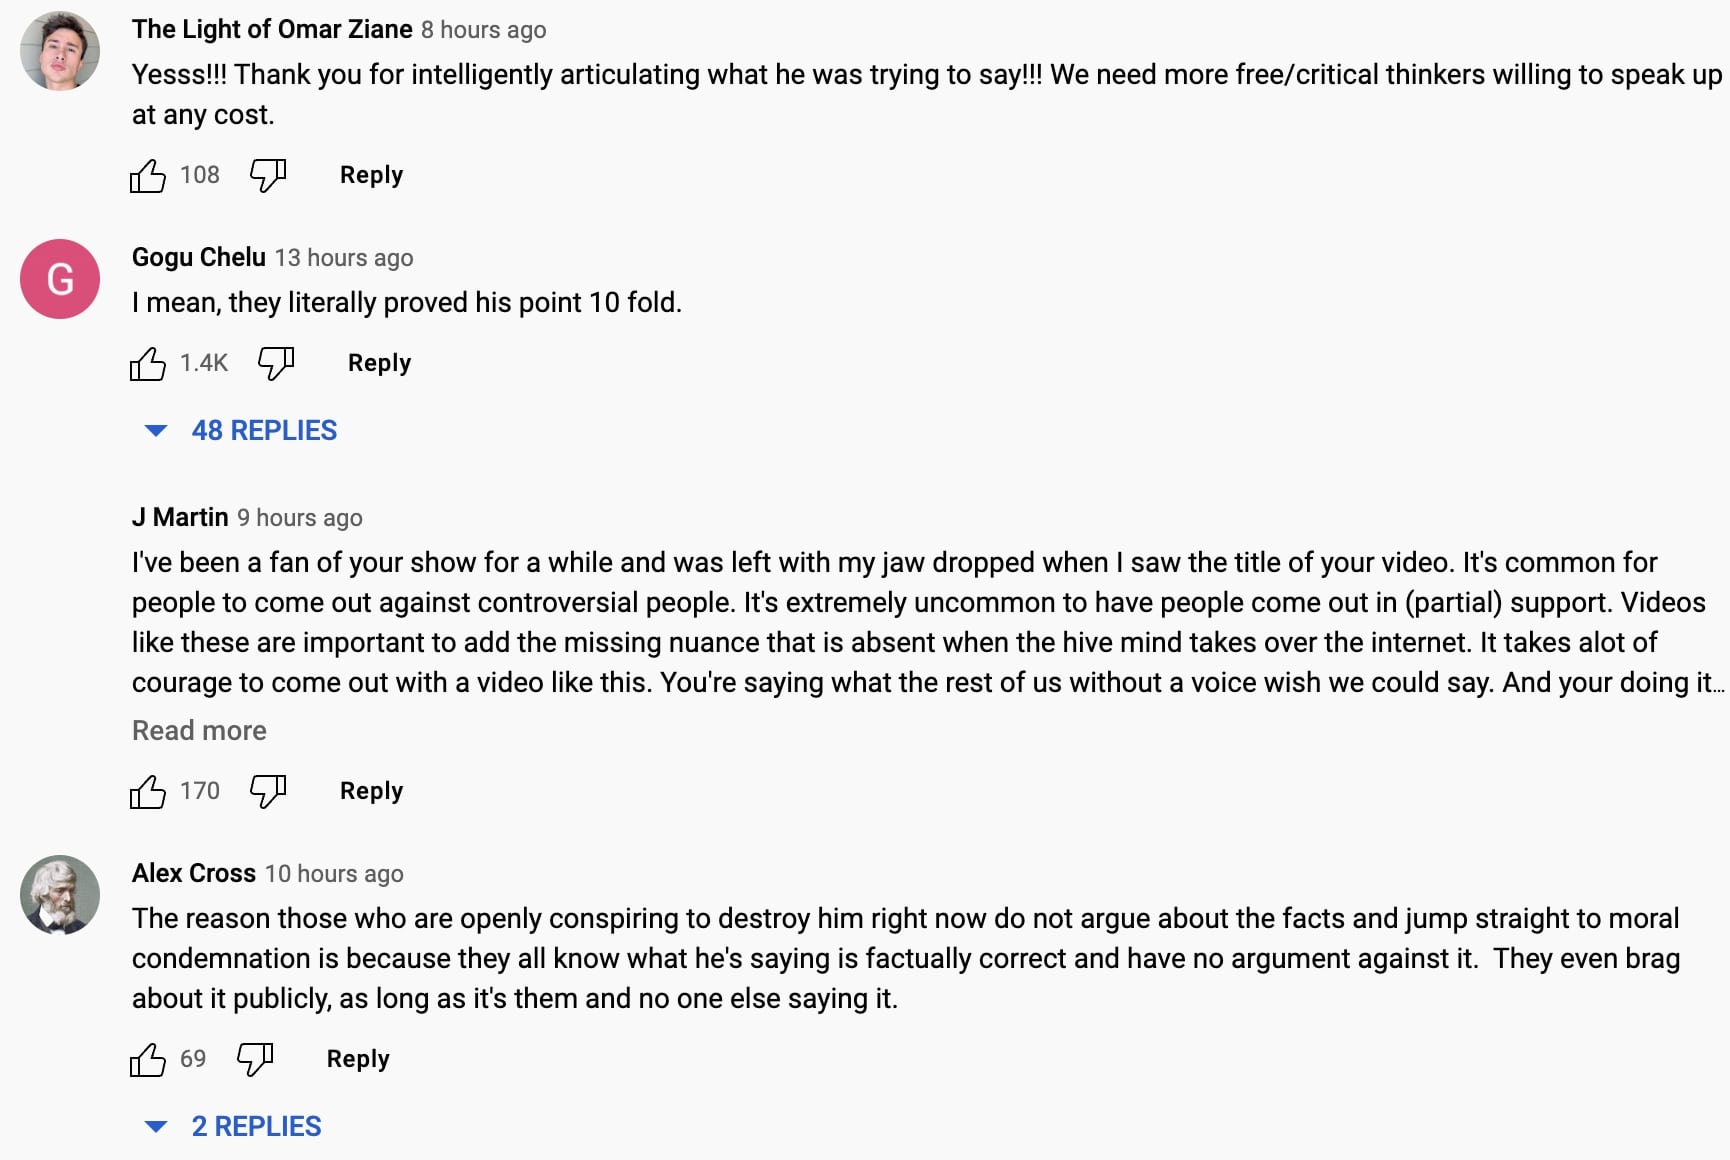The width and height of the screenshot is (1730, 1160).
Task: Dislike Alex Cross's comment
Action: (x=254, y=1060)
